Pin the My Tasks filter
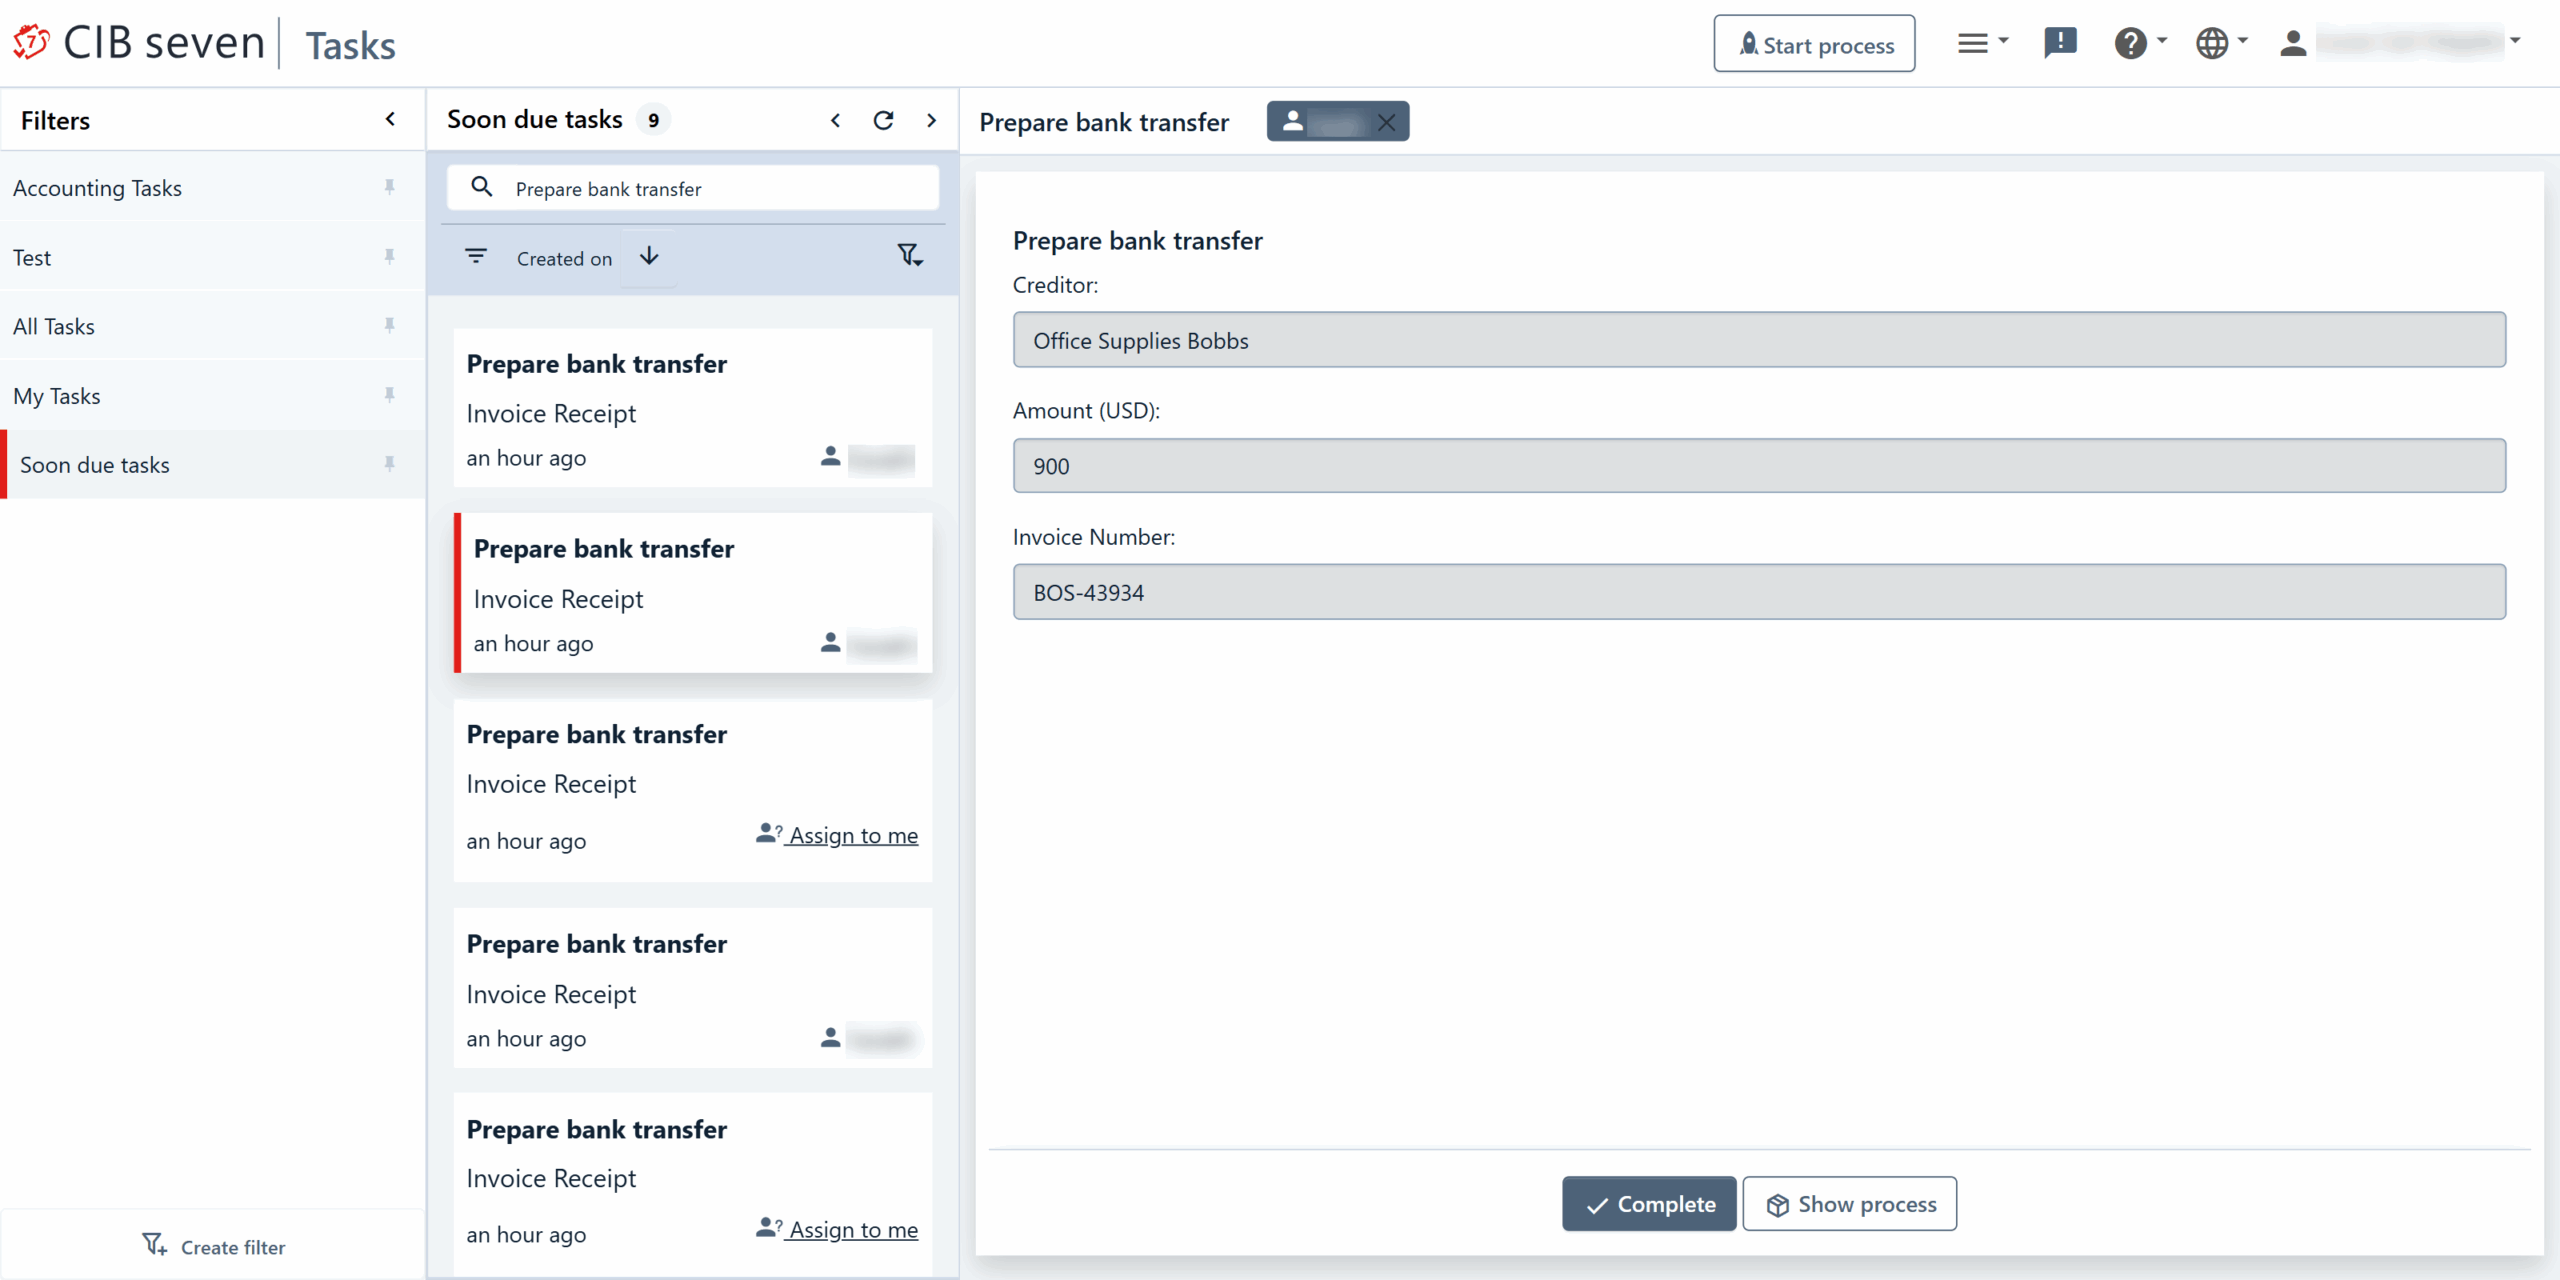 (389, 395)
